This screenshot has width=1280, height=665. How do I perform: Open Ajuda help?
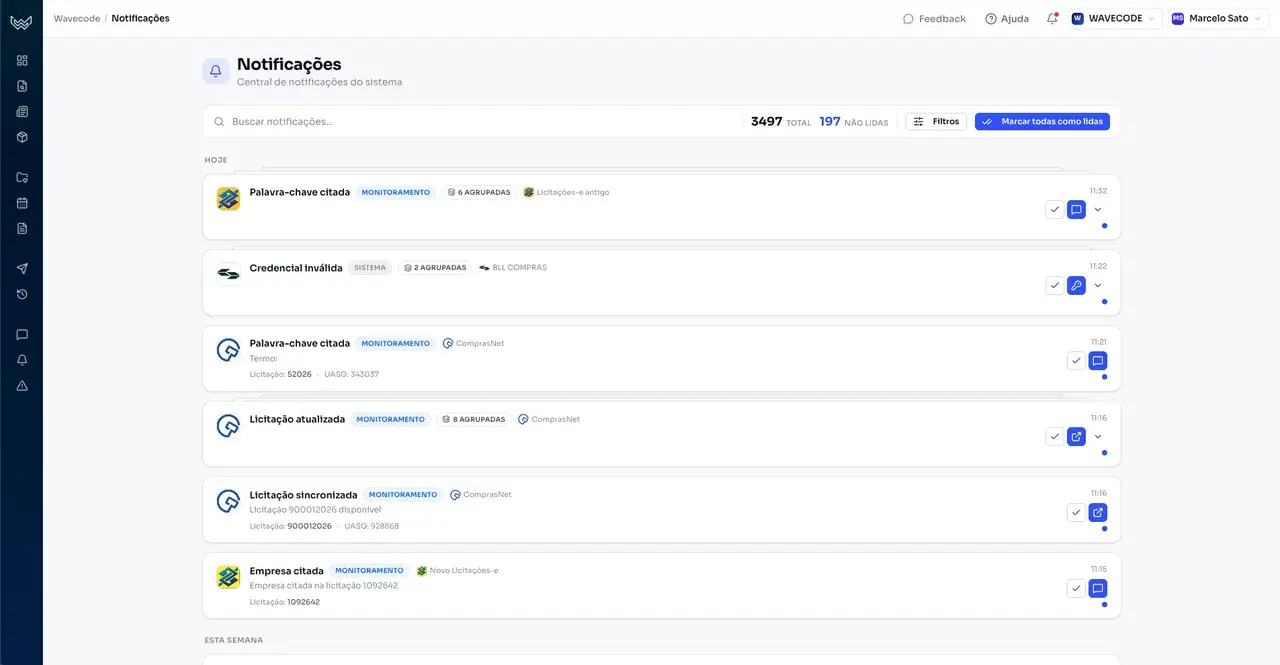[x=1007, y=18]
